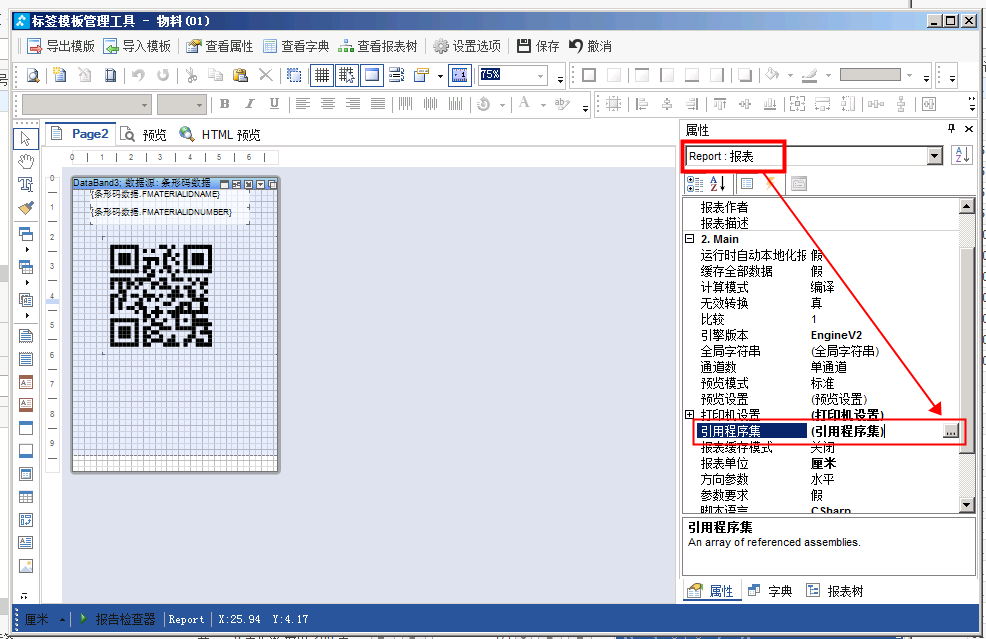Click the justify text alignment icon

click(378, 104)
